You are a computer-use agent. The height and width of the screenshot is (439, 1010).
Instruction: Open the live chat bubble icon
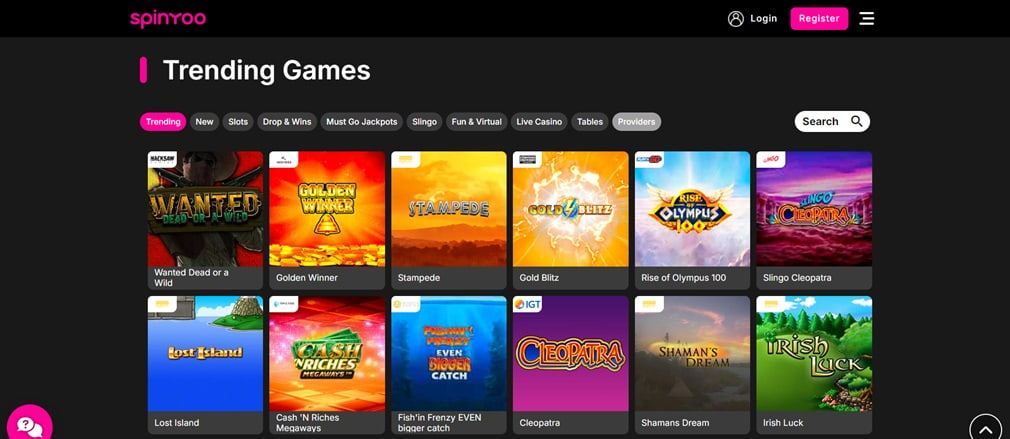(x=29, y=424)
